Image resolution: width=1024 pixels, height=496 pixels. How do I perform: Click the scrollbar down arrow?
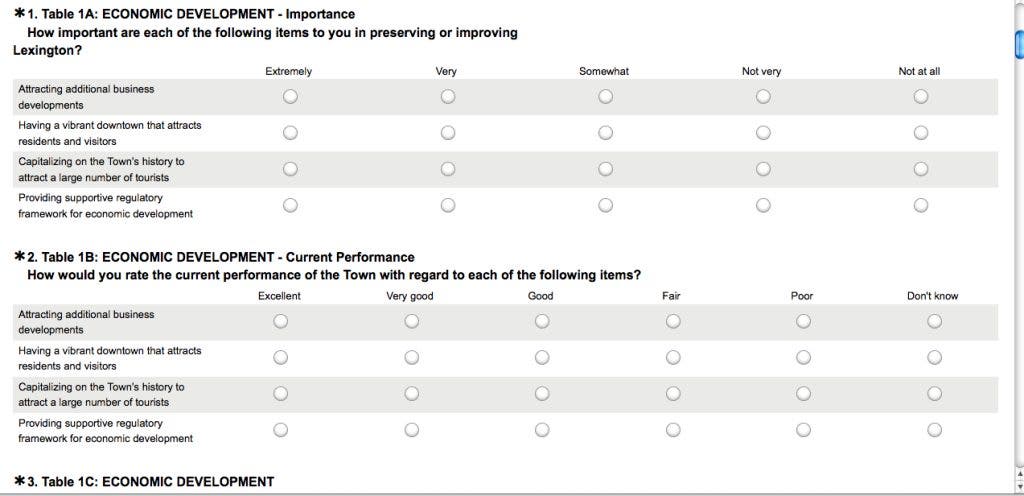[1018, 485]
